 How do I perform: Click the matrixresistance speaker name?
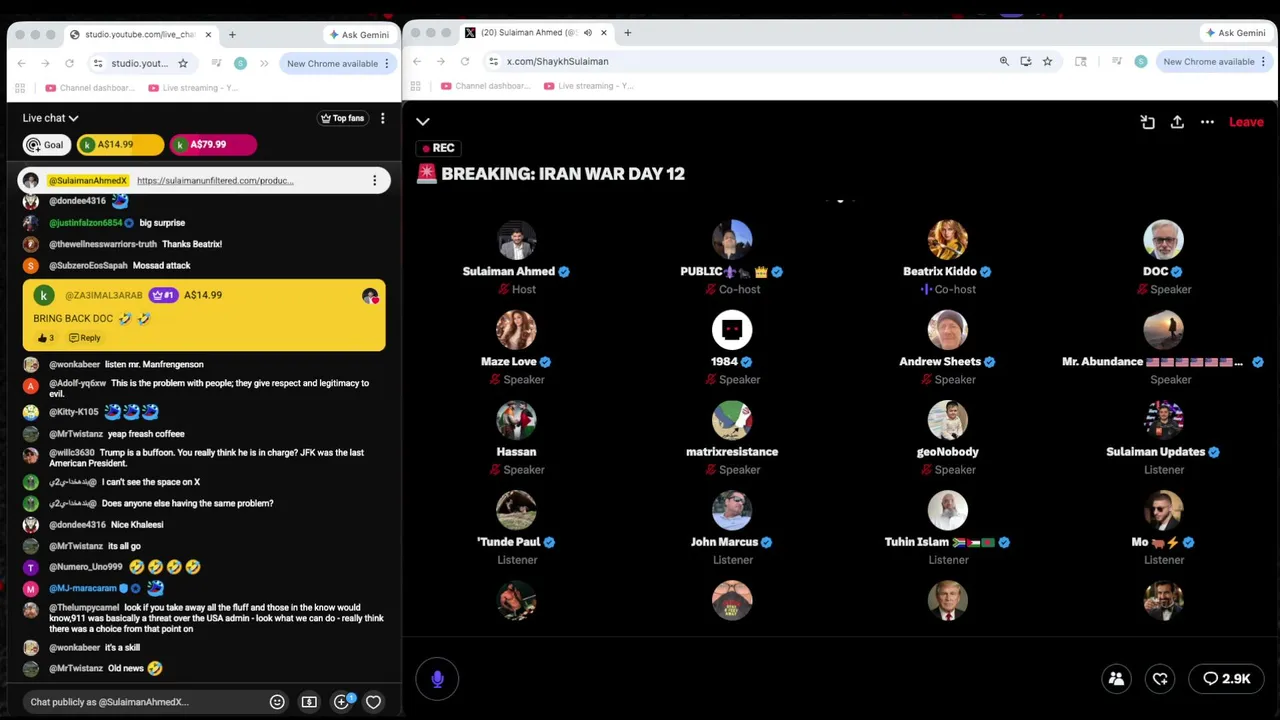coord(732,452)
